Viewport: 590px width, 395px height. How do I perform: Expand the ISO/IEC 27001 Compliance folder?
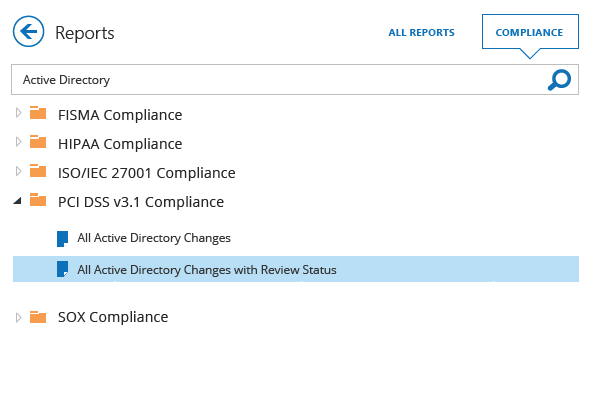pos(18,171)
